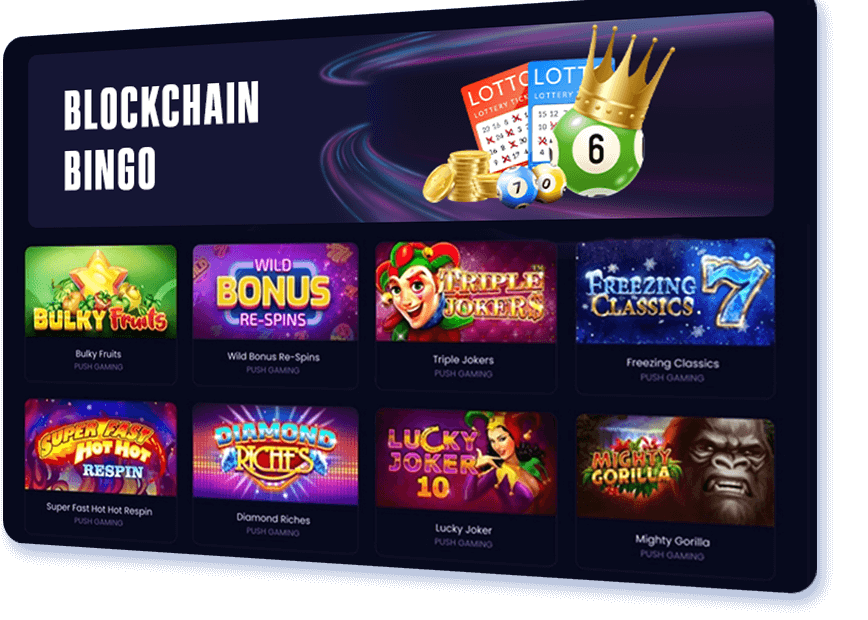Open Super Fast Hot Hot Respin thumbnail
Image resolution: width=868 pixels, height=620 pixels.
coord(101,447)
